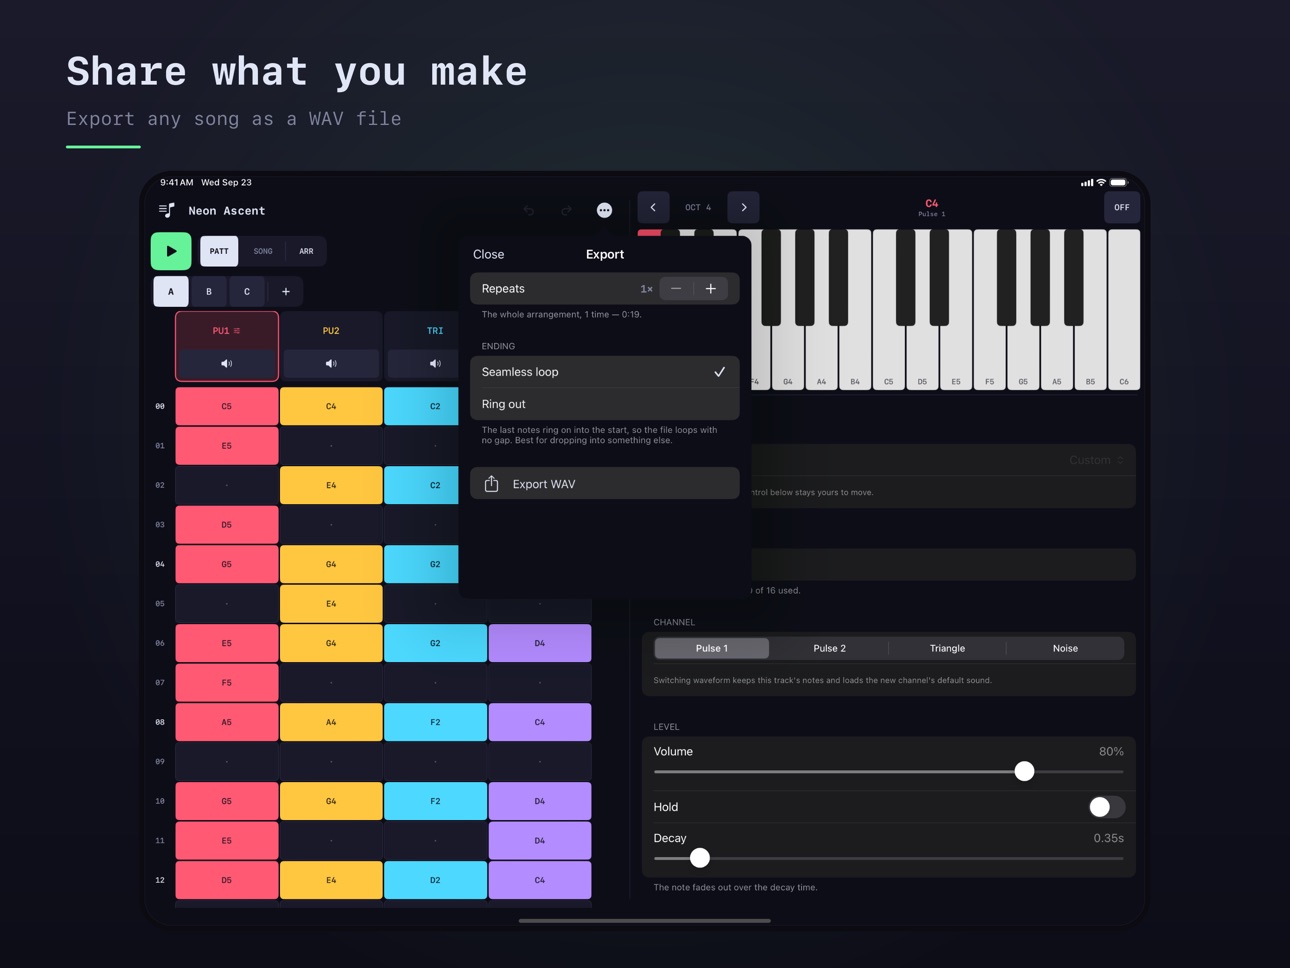
Task: Select pattern C
Action: coord(247,292)
